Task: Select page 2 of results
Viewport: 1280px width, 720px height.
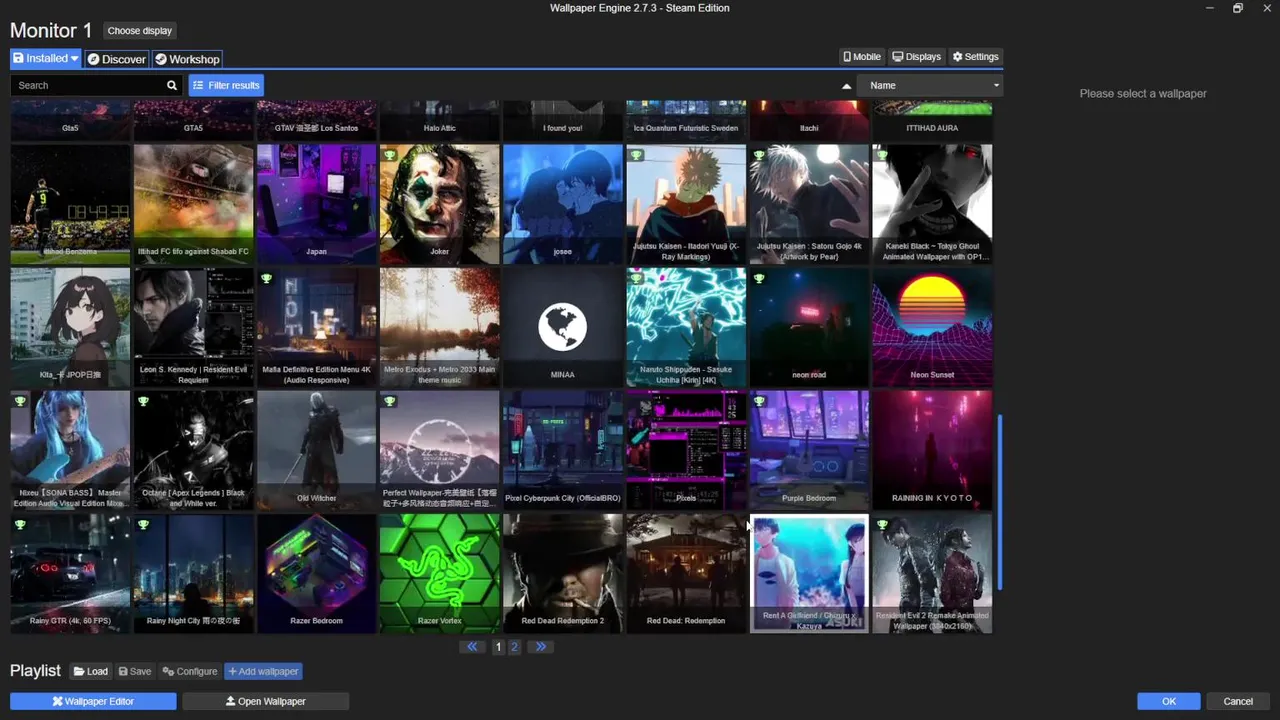Action: point(515,647)
